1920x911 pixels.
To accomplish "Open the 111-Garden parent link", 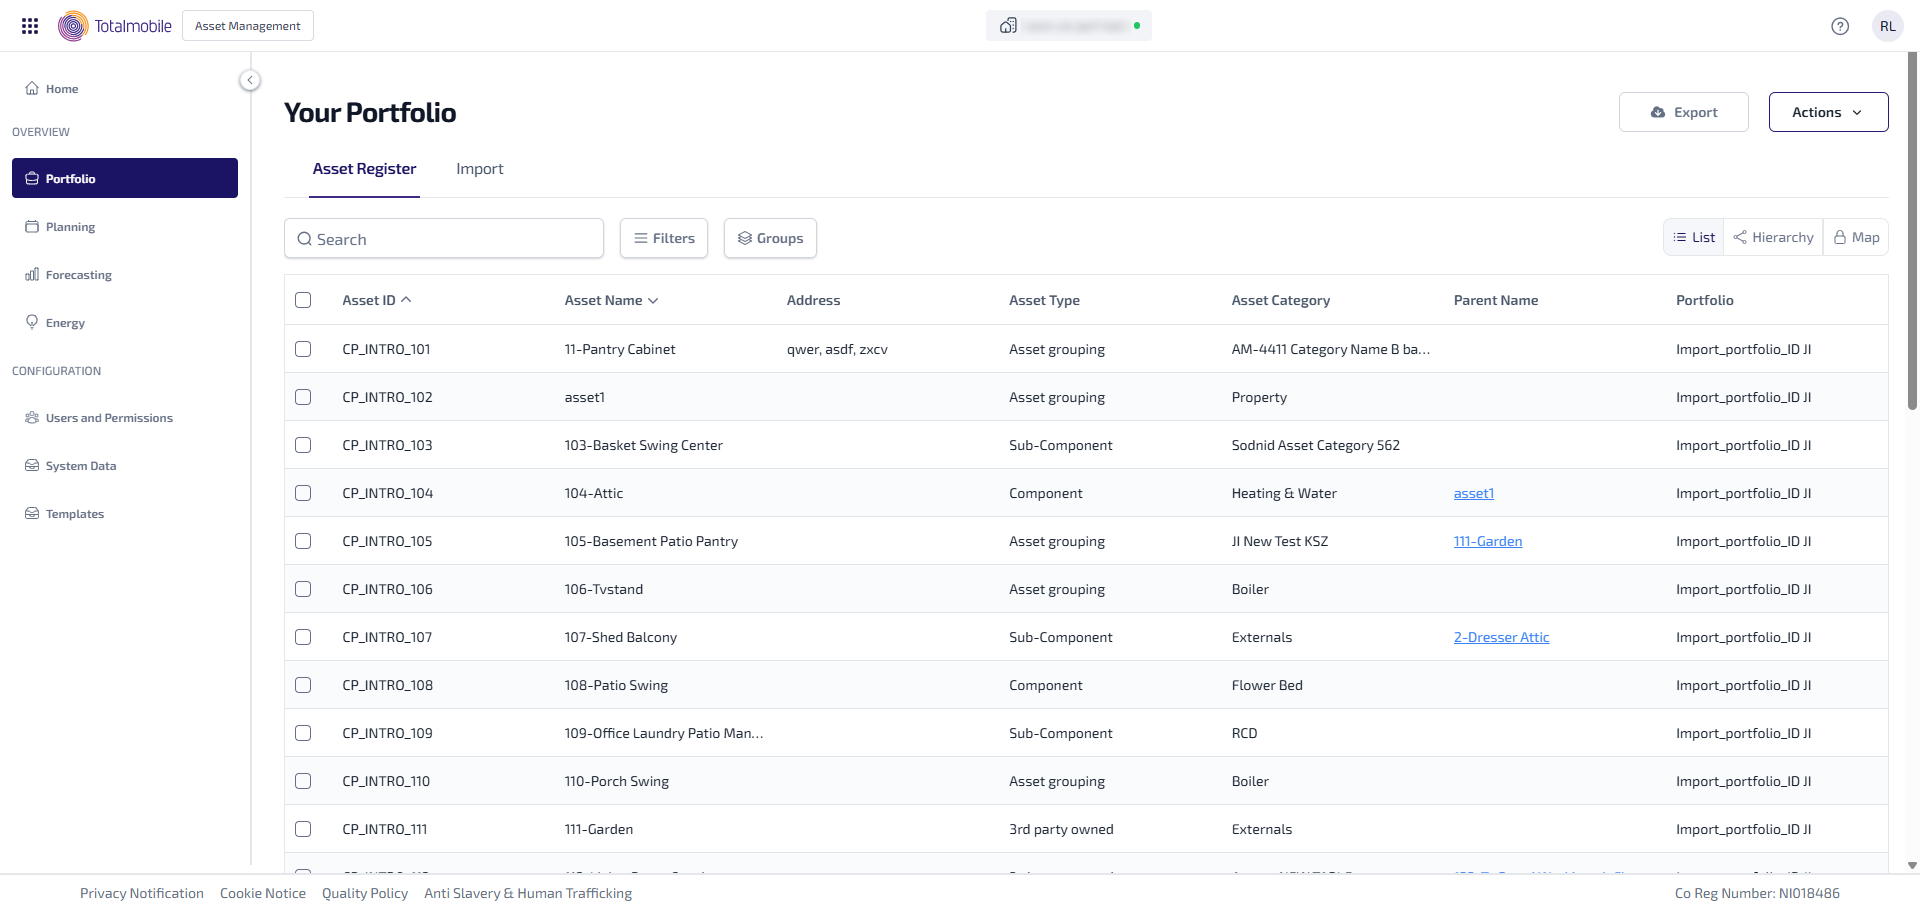I will click(x=1488, y=541).
